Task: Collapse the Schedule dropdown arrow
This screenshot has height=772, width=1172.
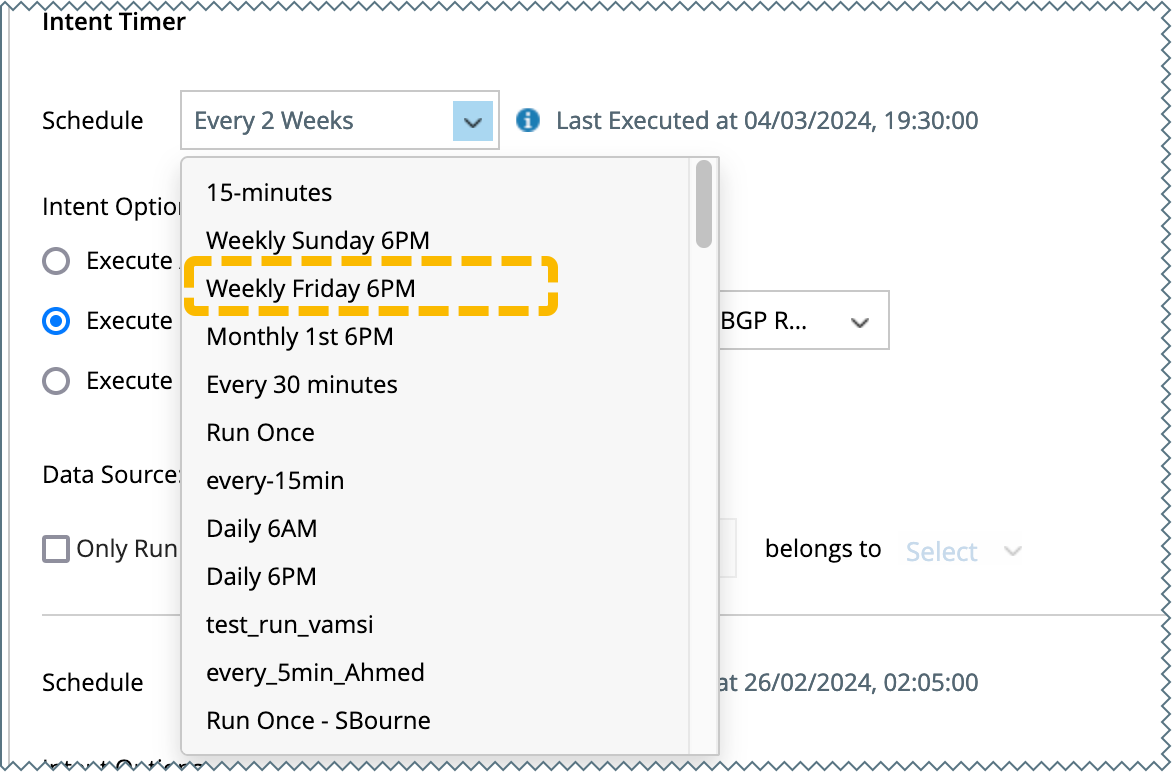Action: [472, 121]
